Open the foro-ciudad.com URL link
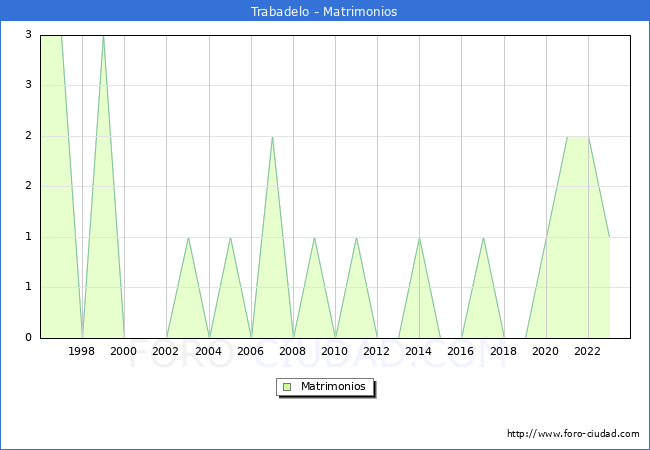Screen dimensions: 650x450 573,434
